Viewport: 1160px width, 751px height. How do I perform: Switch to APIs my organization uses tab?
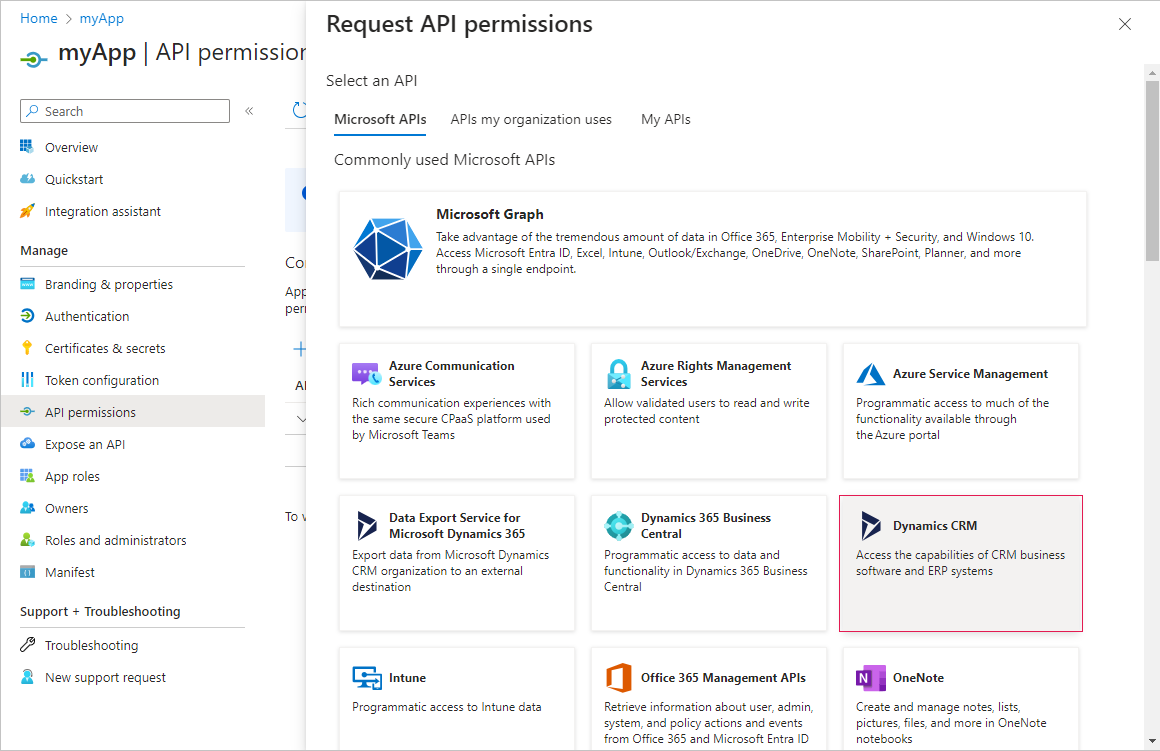pyautogui.click(x=531, y=119)
